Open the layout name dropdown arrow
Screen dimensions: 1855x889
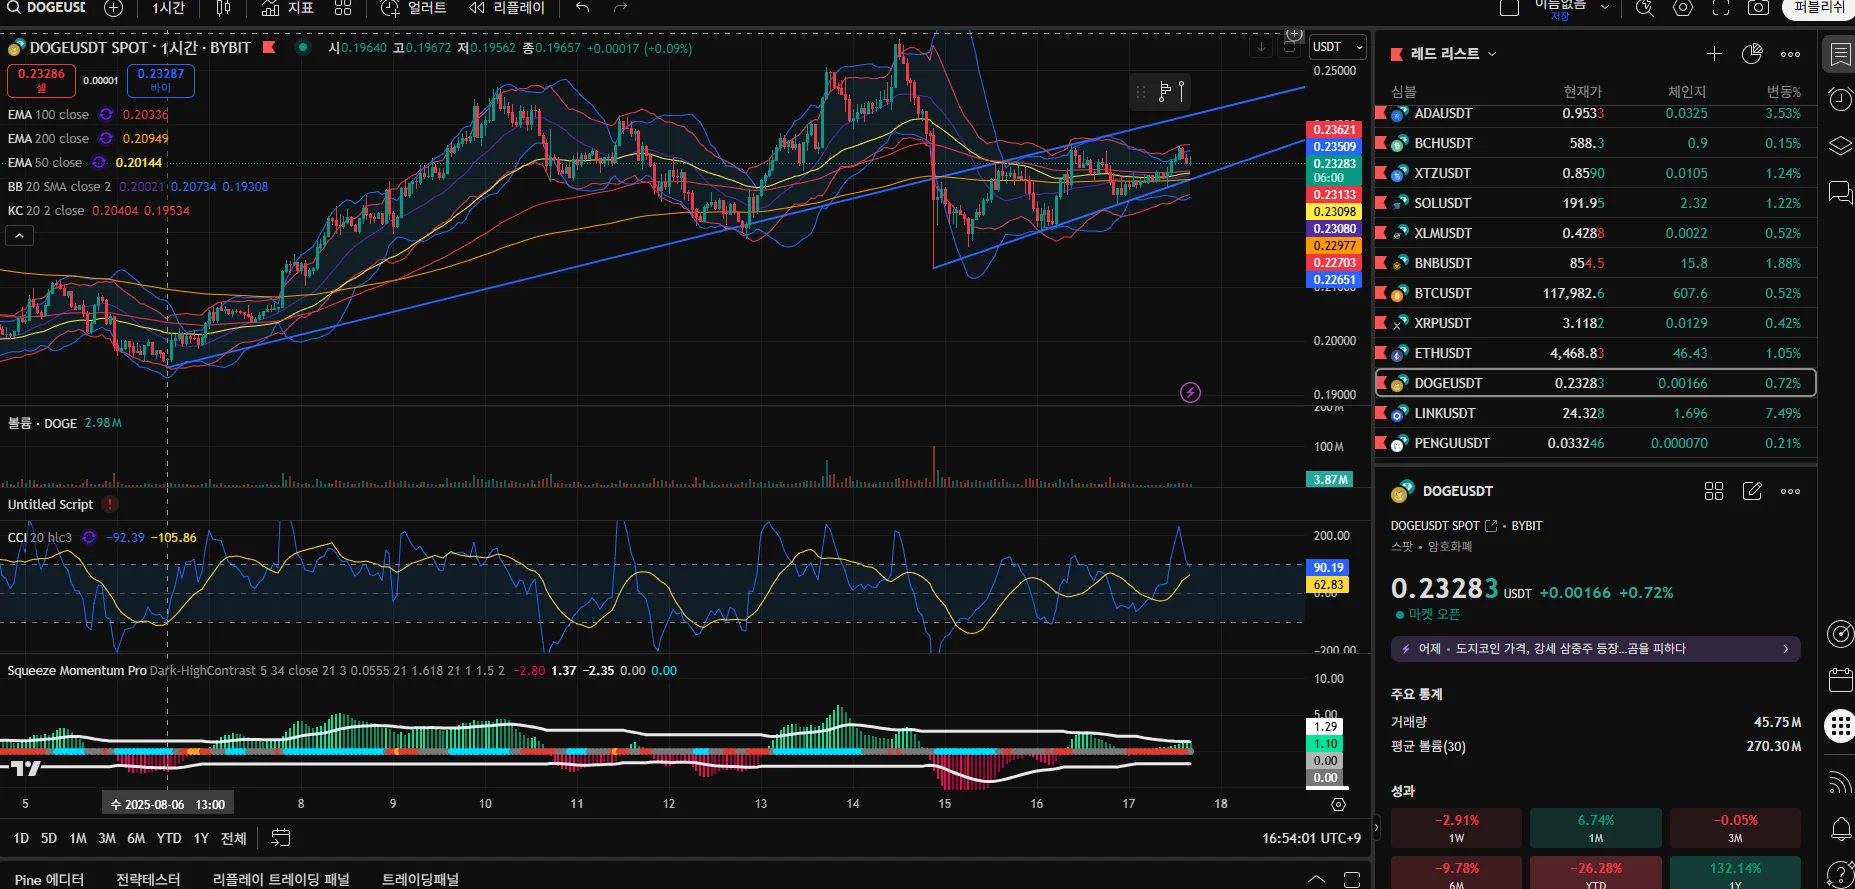[x=1605, y=8]
